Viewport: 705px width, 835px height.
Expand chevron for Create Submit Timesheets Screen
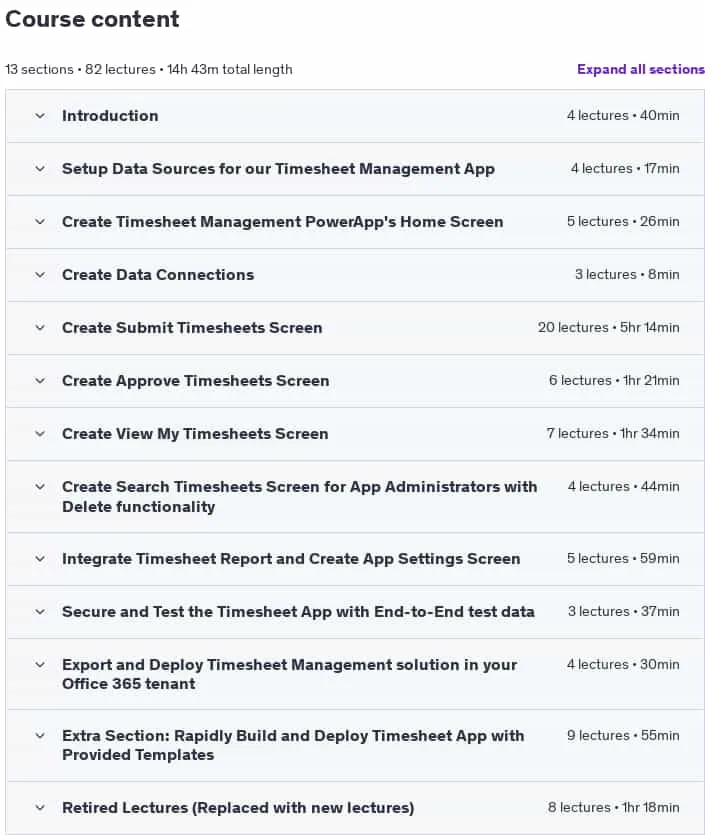tap(40, 328)
